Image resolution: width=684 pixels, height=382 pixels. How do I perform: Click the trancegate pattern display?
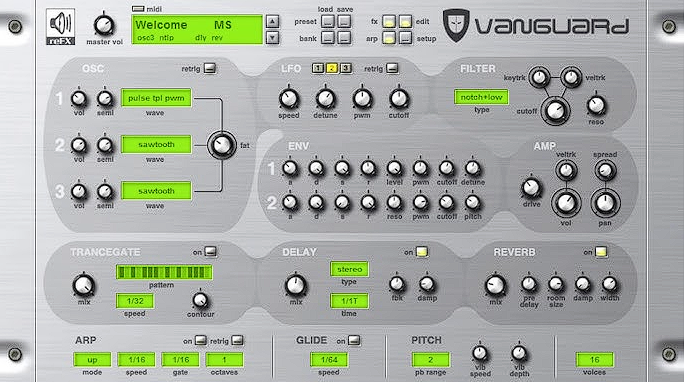pos(164,272)
